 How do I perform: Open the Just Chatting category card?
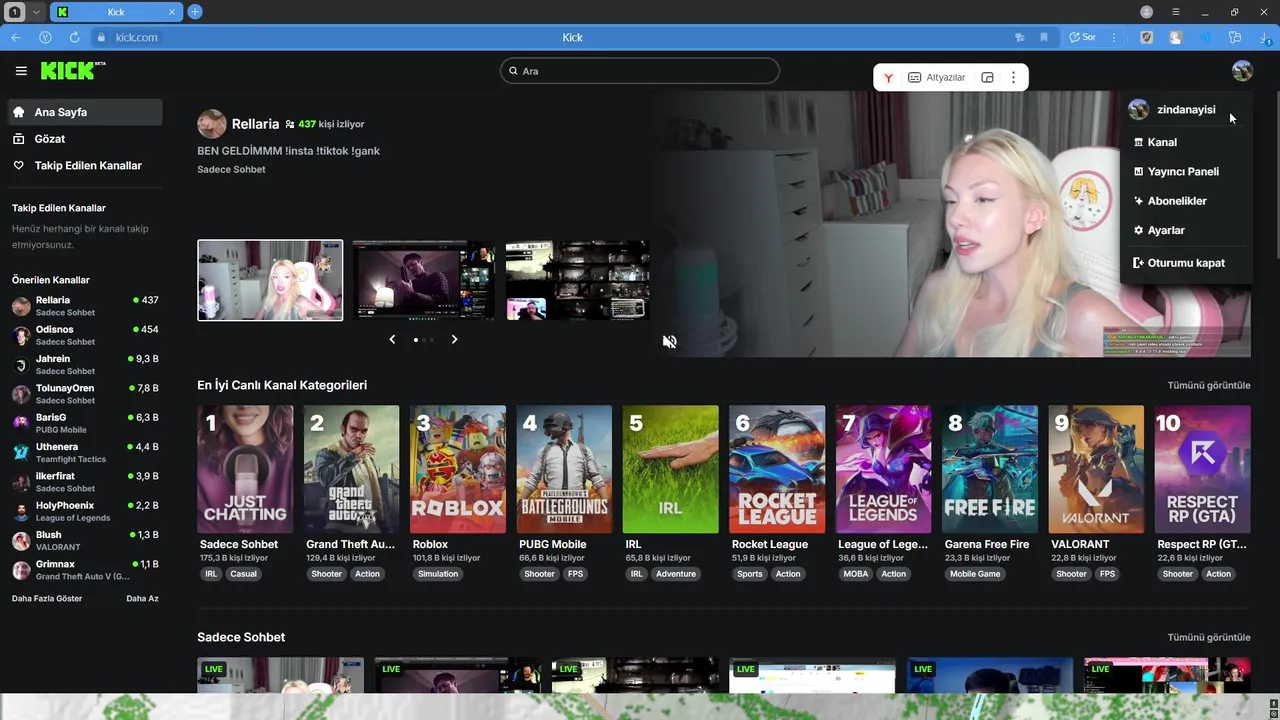coord(245,469)
